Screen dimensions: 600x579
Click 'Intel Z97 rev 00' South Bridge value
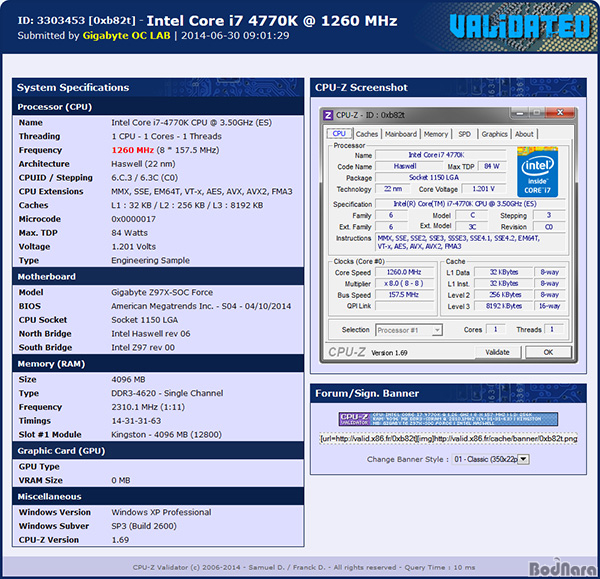(143, 347)
